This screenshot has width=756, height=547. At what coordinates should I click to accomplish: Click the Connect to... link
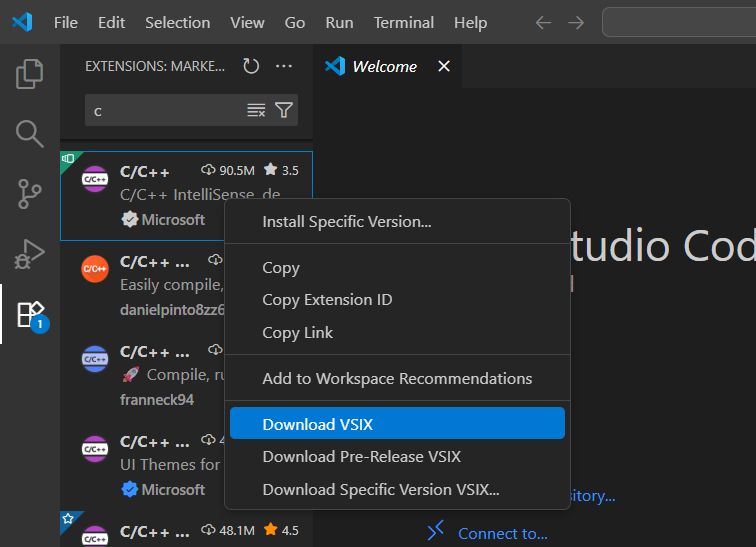click(x=502, y=533)
